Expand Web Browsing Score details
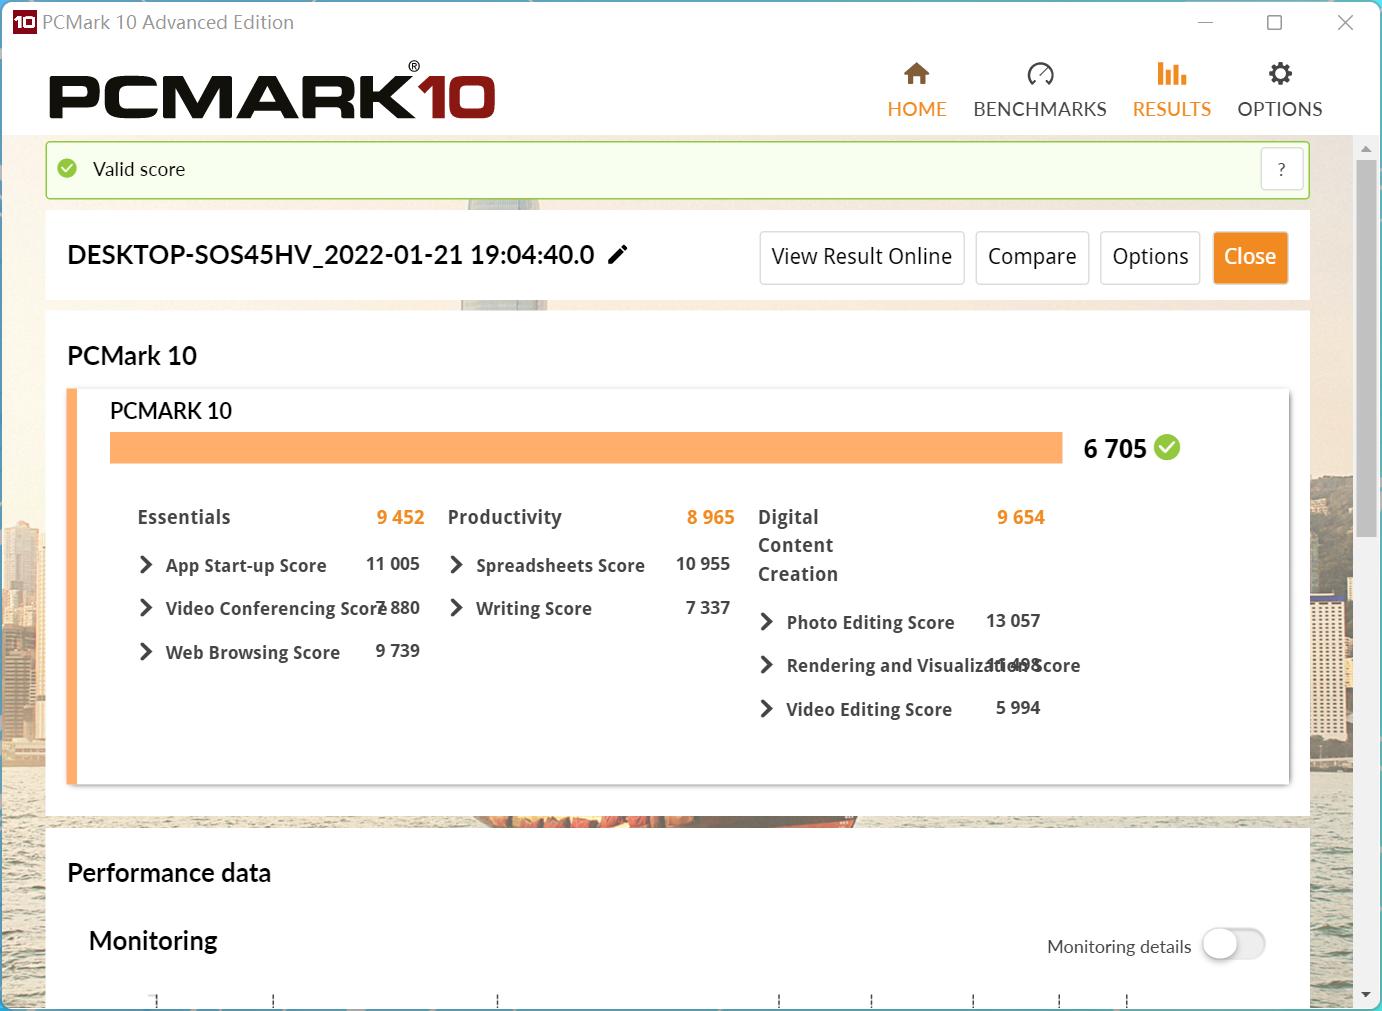The image size is (1382, 1011). point(146,652)
